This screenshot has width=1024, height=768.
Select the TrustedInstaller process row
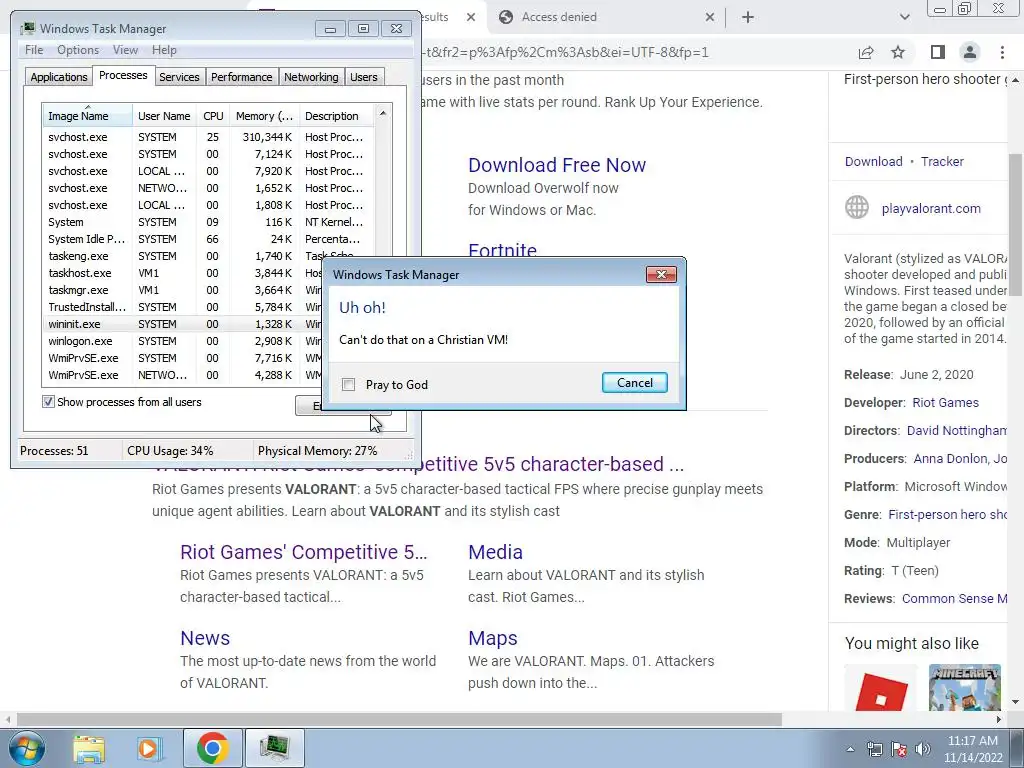coord(182,307)
